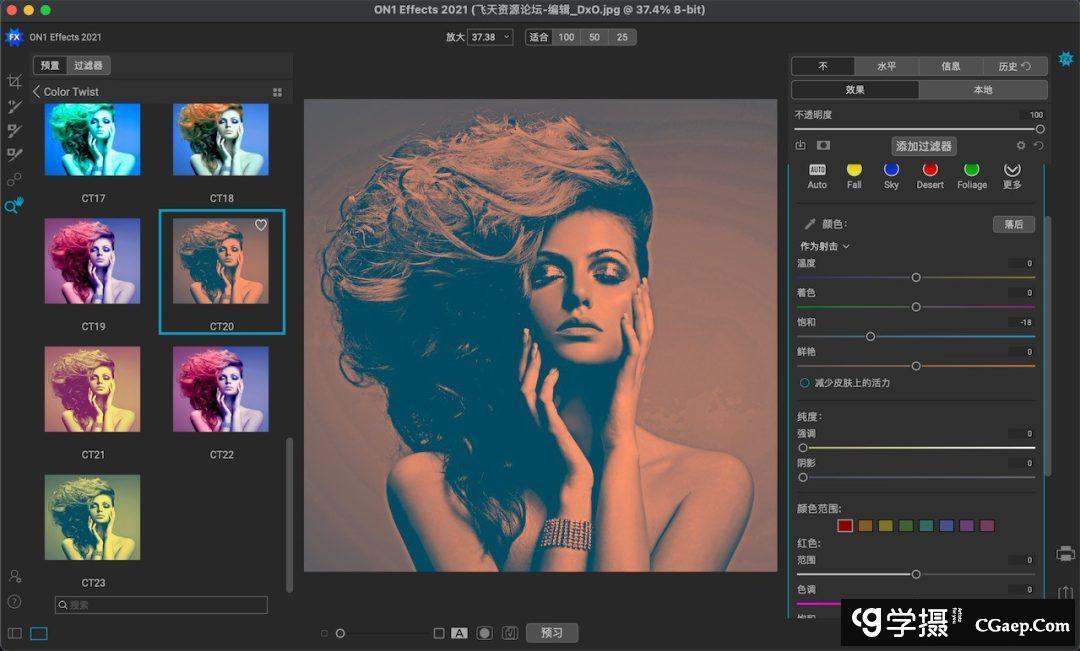This screenshot has height=651, width=1080.
Task: Open the 本地 tab
Action: [x=982, y=90]
